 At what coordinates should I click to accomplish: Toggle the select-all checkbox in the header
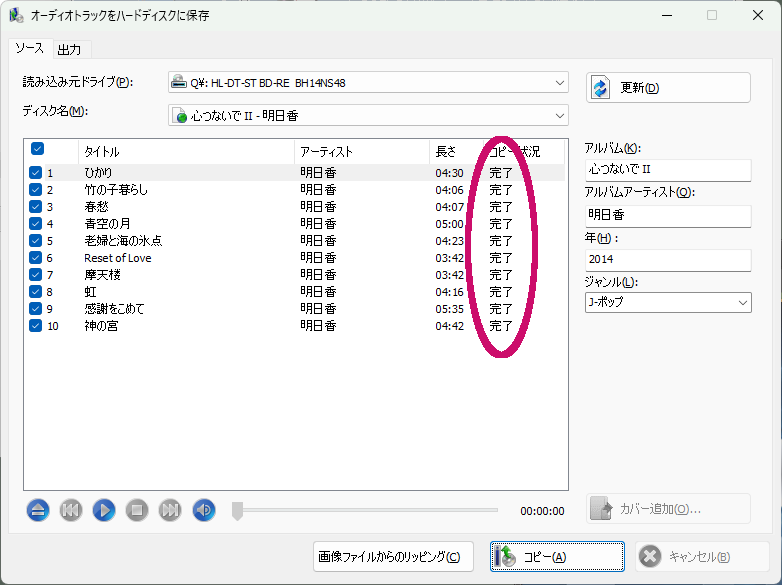[x=37, y=149]
